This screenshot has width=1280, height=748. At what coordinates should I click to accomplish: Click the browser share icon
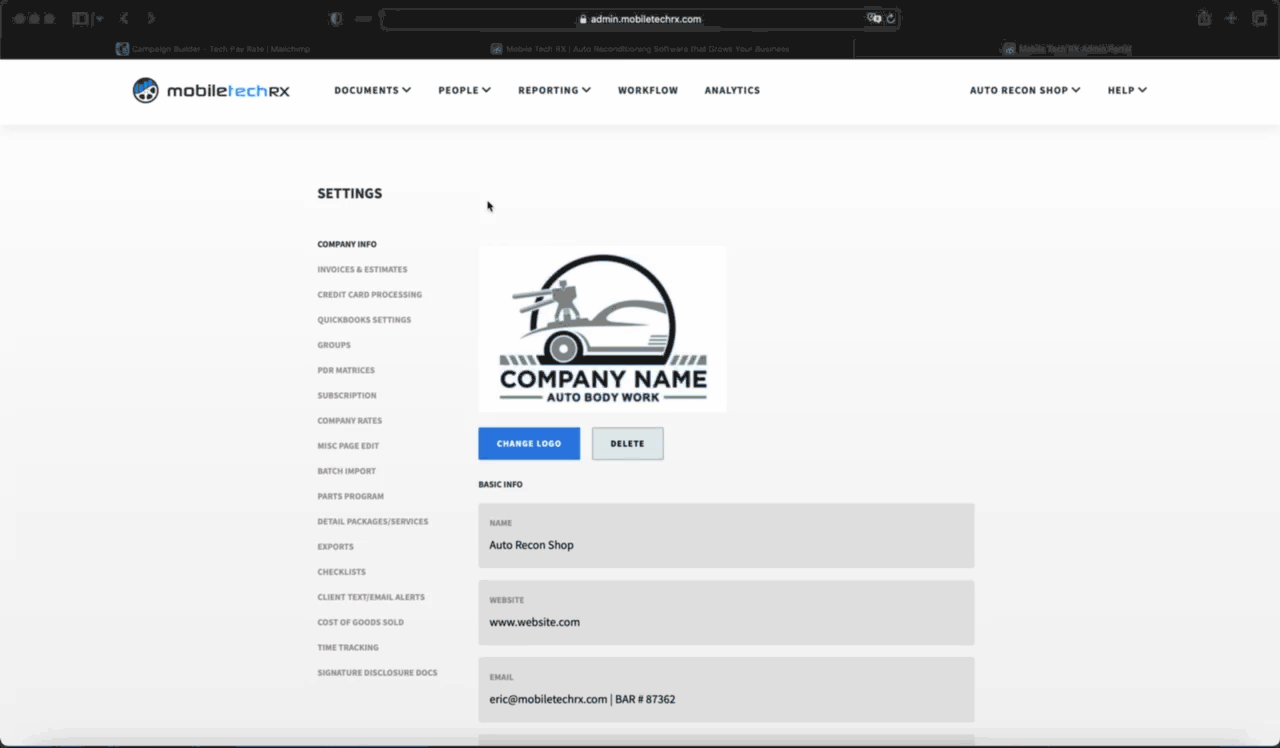pyautogui.click(x=1204, y=19)
